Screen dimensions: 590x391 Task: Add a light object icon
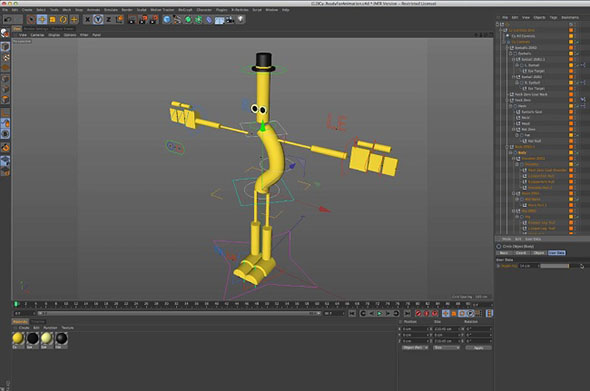click(240, 20)
